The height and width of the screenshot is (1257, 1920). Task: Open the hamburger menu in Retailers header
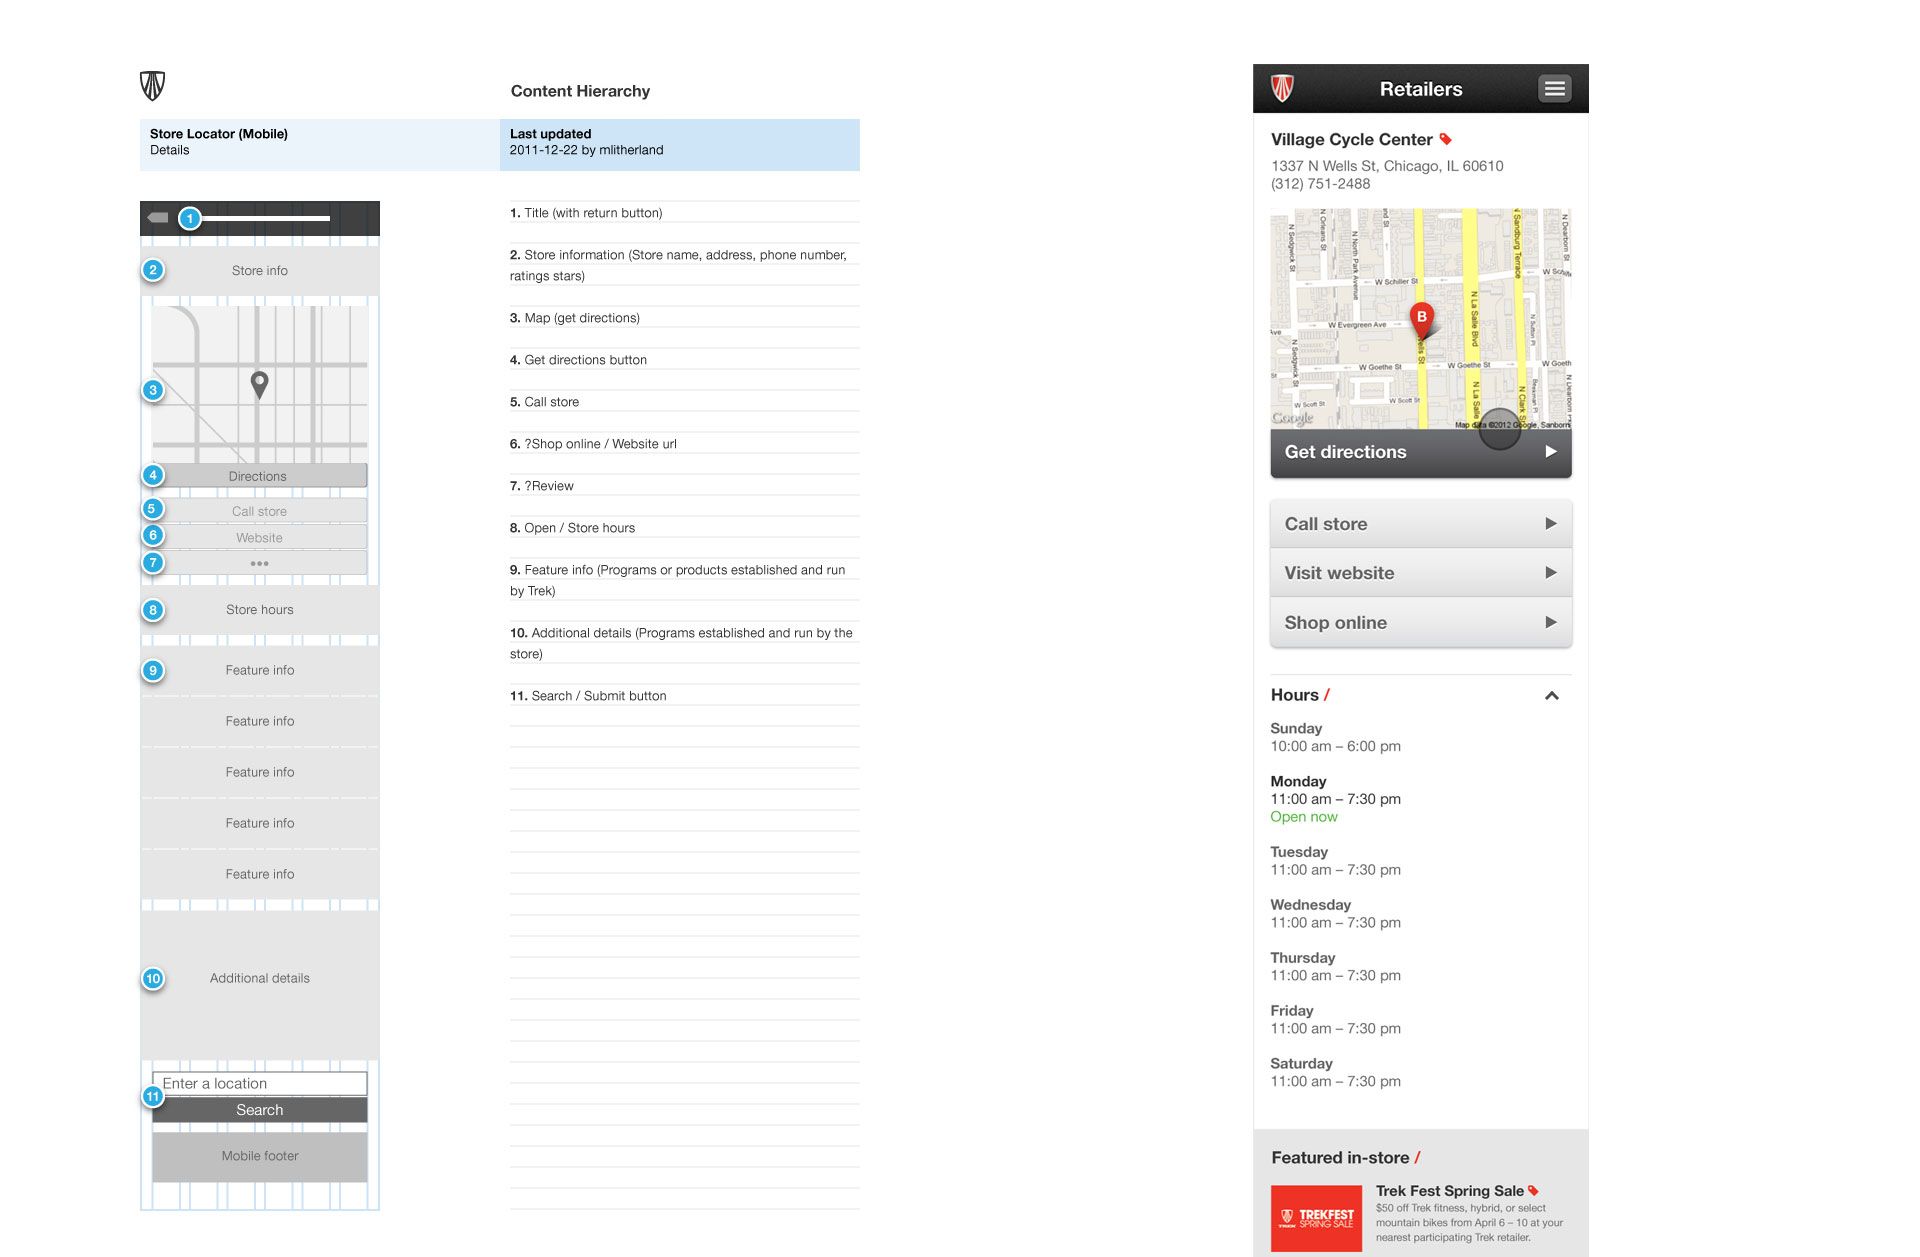(1554, 89)
